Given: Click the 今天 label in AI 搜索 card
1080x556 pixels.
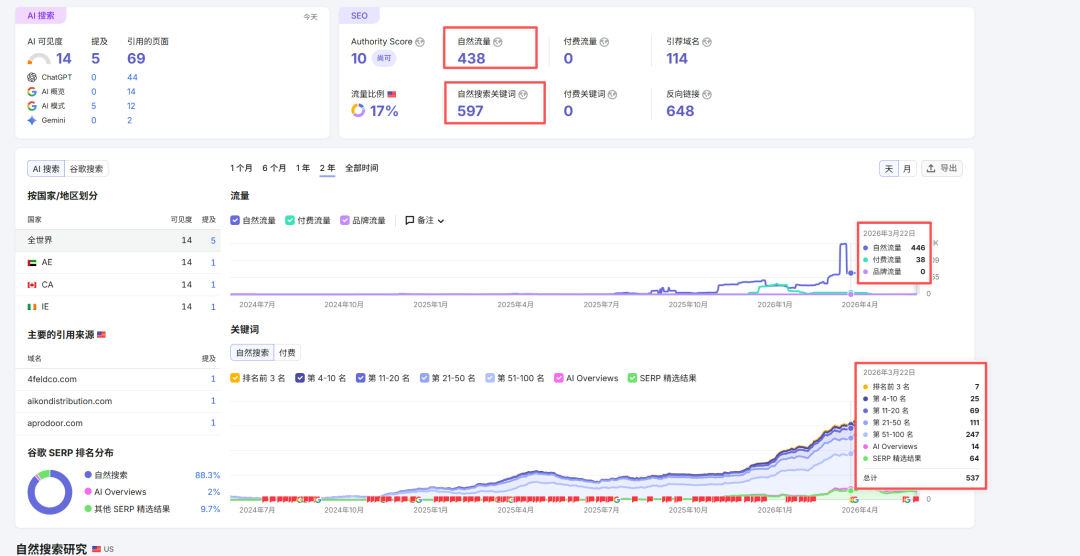Looking at the screenshot, I should pos(311,17).
